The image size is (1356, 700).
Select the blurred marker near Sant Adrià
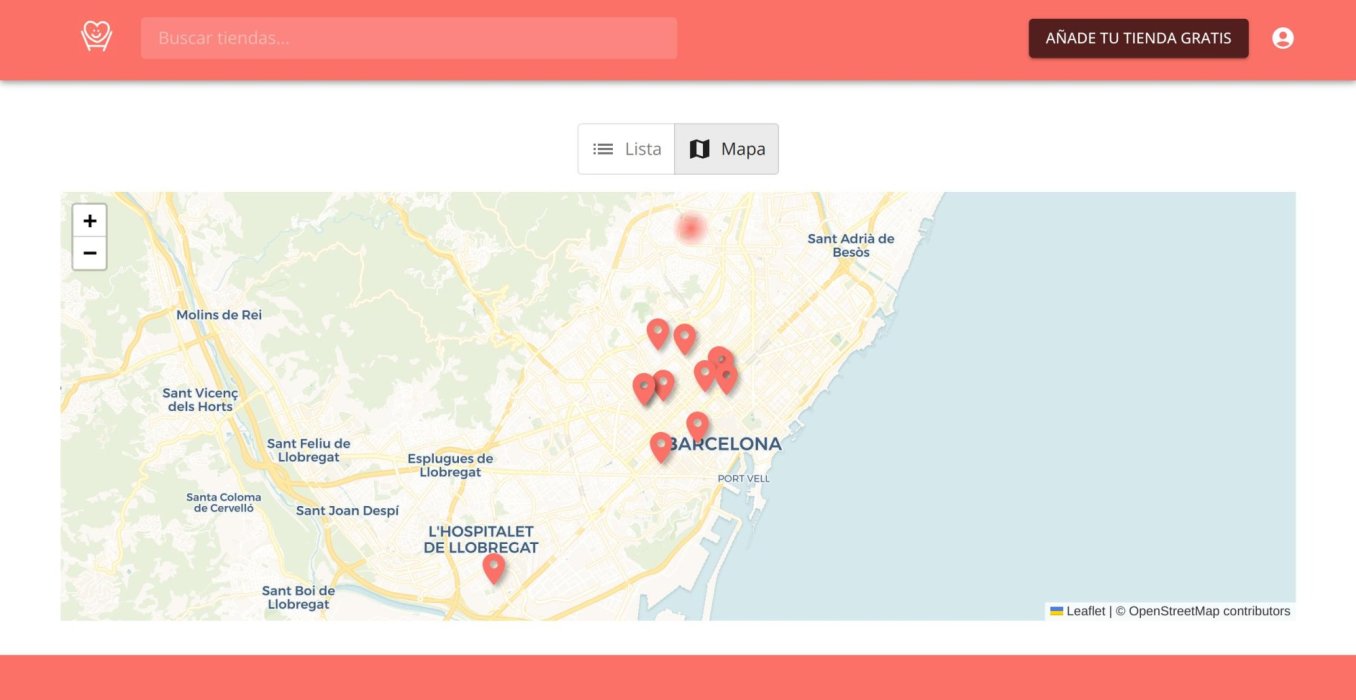click(690, 229)
